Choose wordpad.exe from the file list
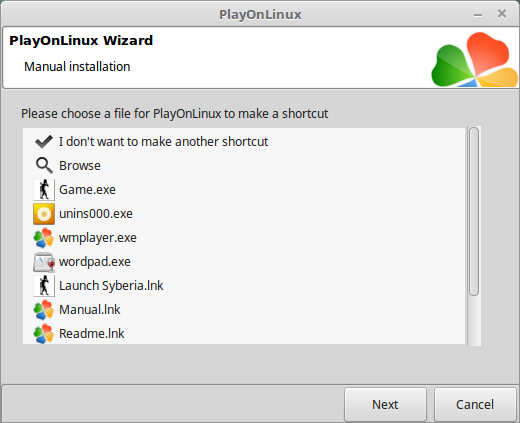Screen dimensions: 520x423 pyautogui.click(x=95, y=262)
